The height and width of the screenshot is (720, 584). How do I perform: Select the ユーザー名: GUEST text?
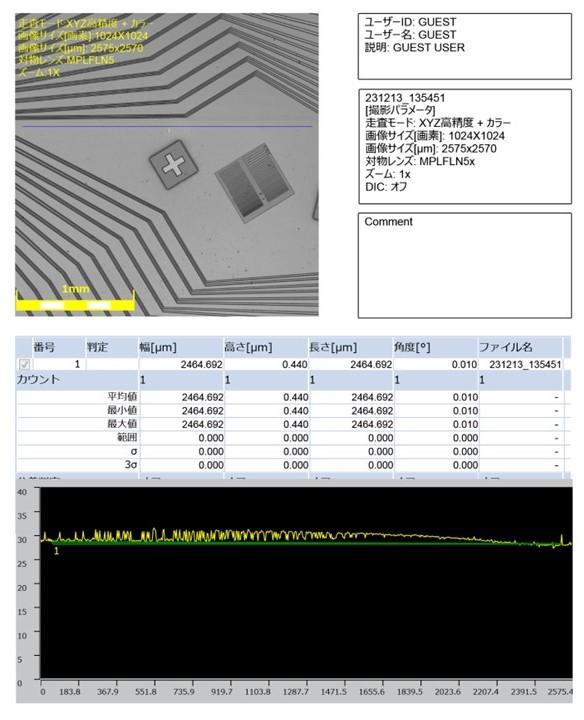pyautogui.click(x=410, y=34)
